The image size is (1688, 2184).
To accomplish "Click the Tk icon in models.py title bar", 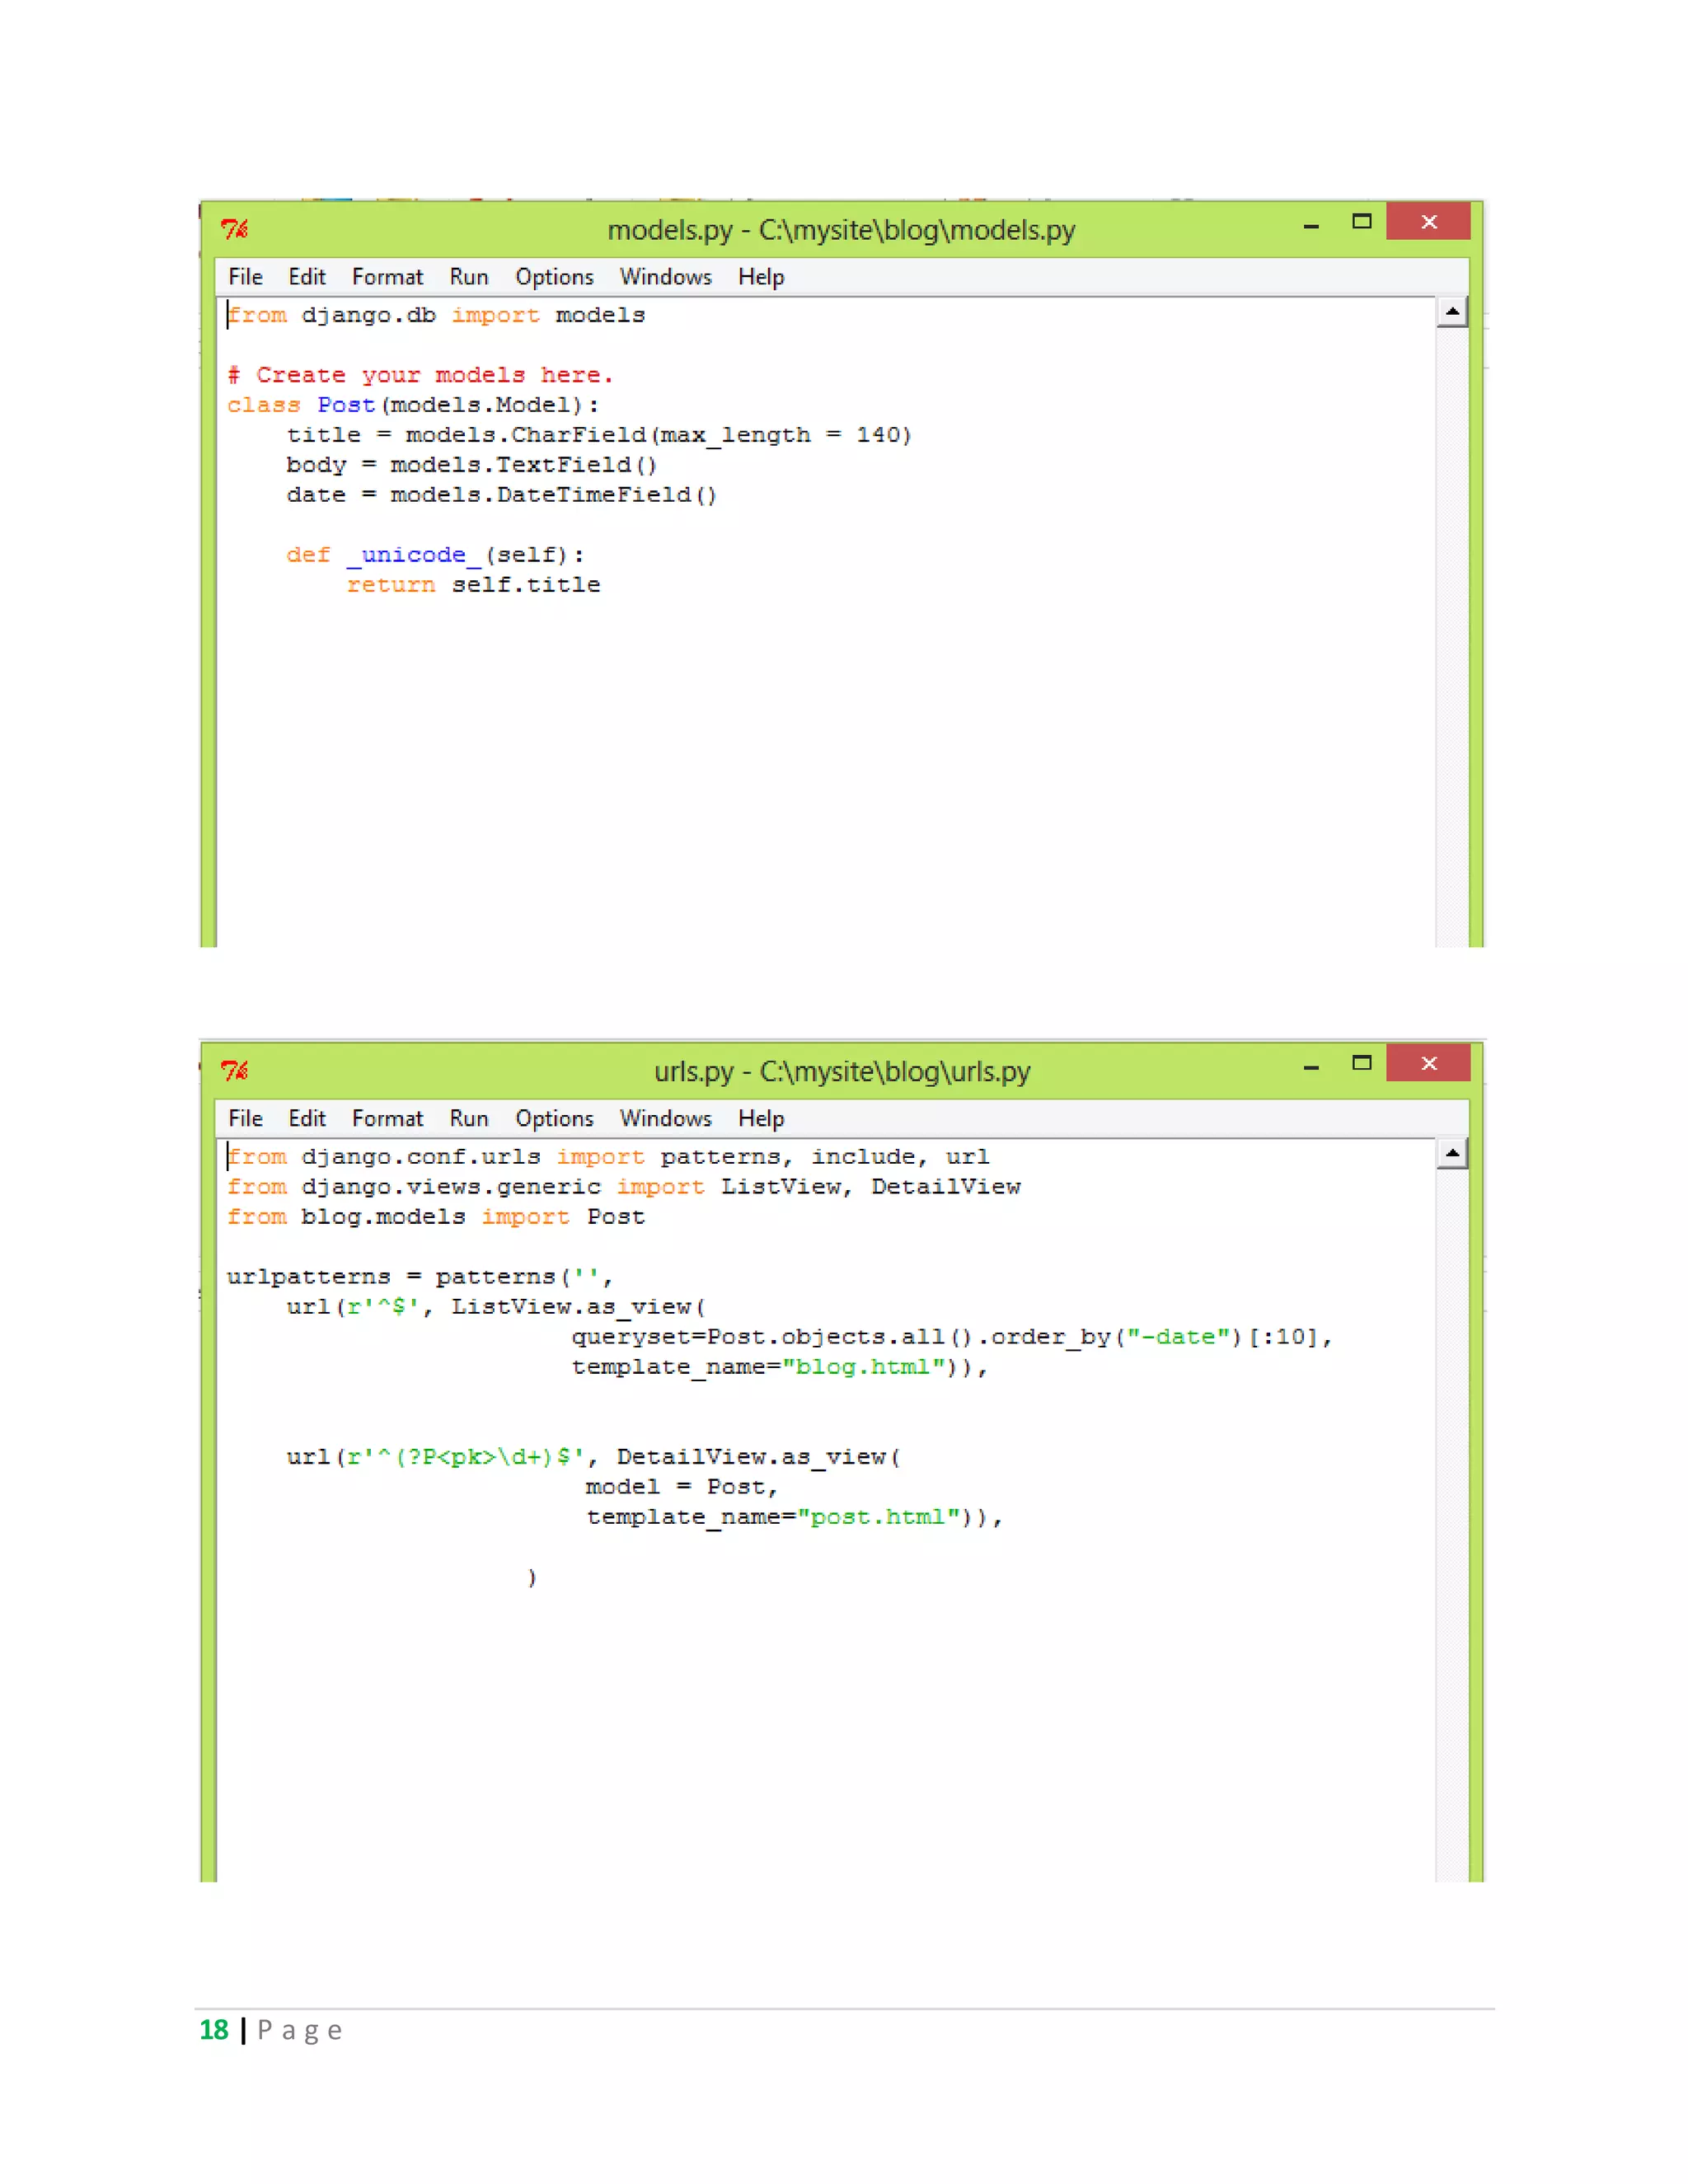I will pos(235,229).
